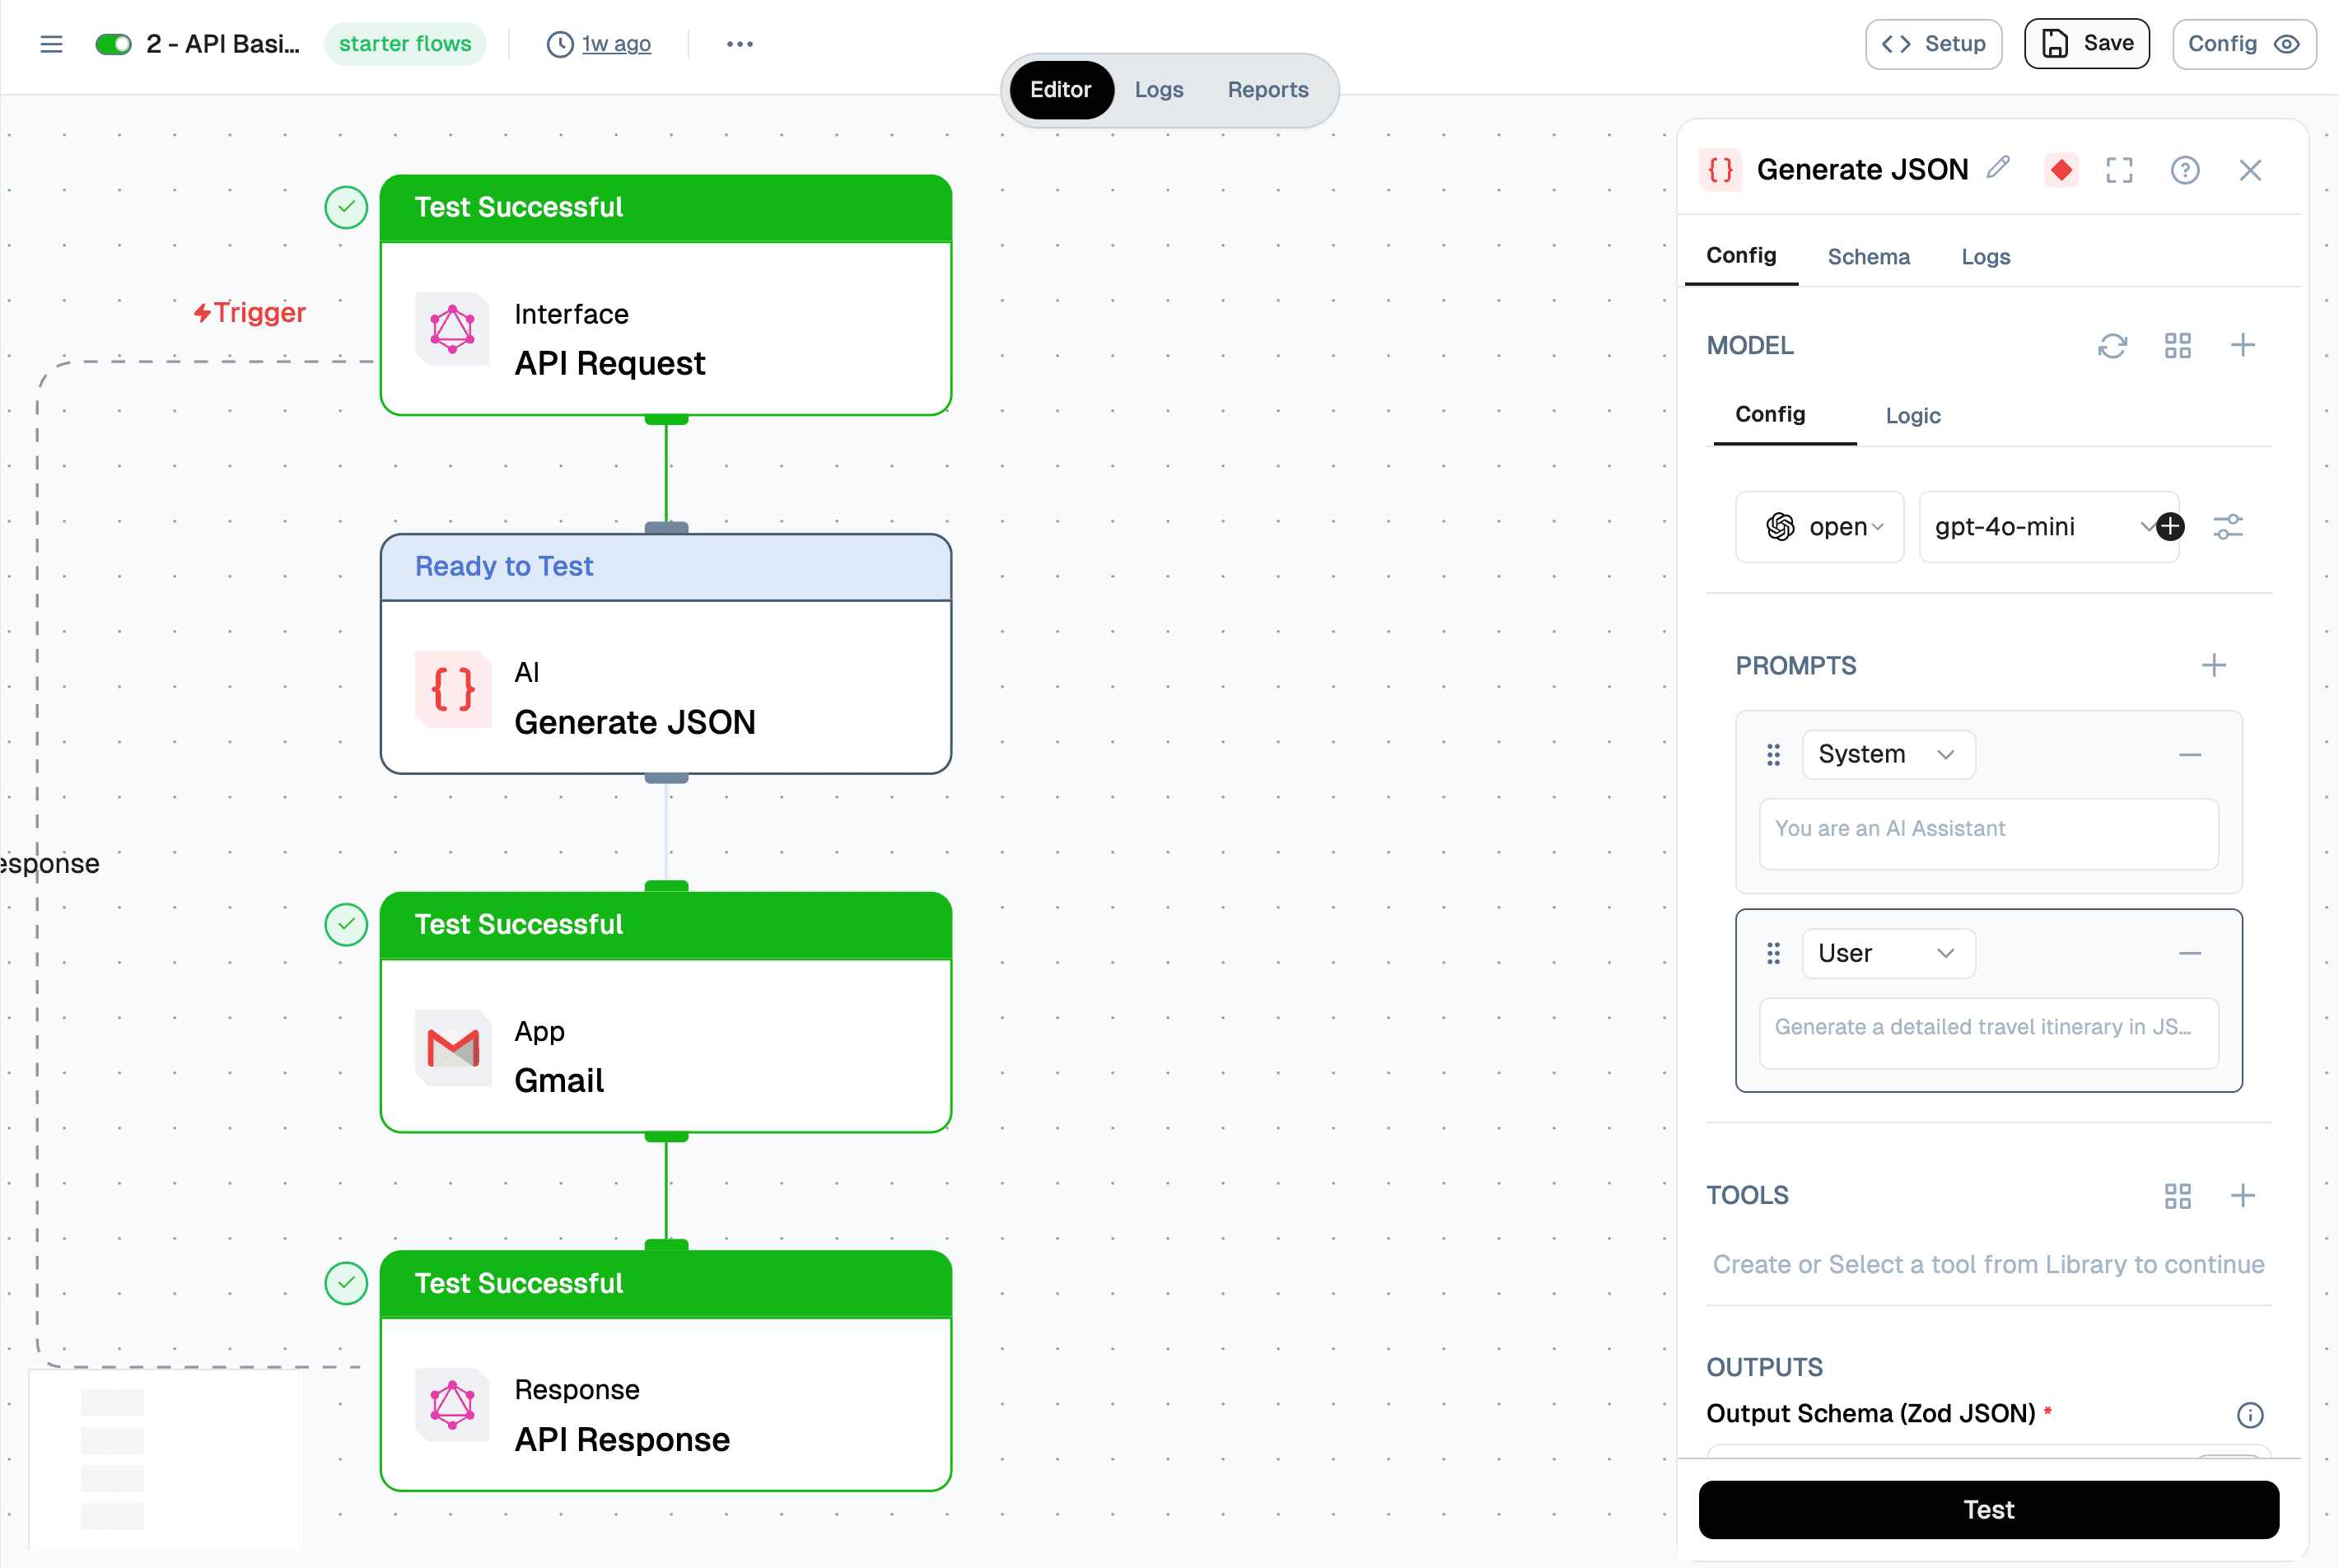Open the OpenAI provider dropdown

[1819, 527]
